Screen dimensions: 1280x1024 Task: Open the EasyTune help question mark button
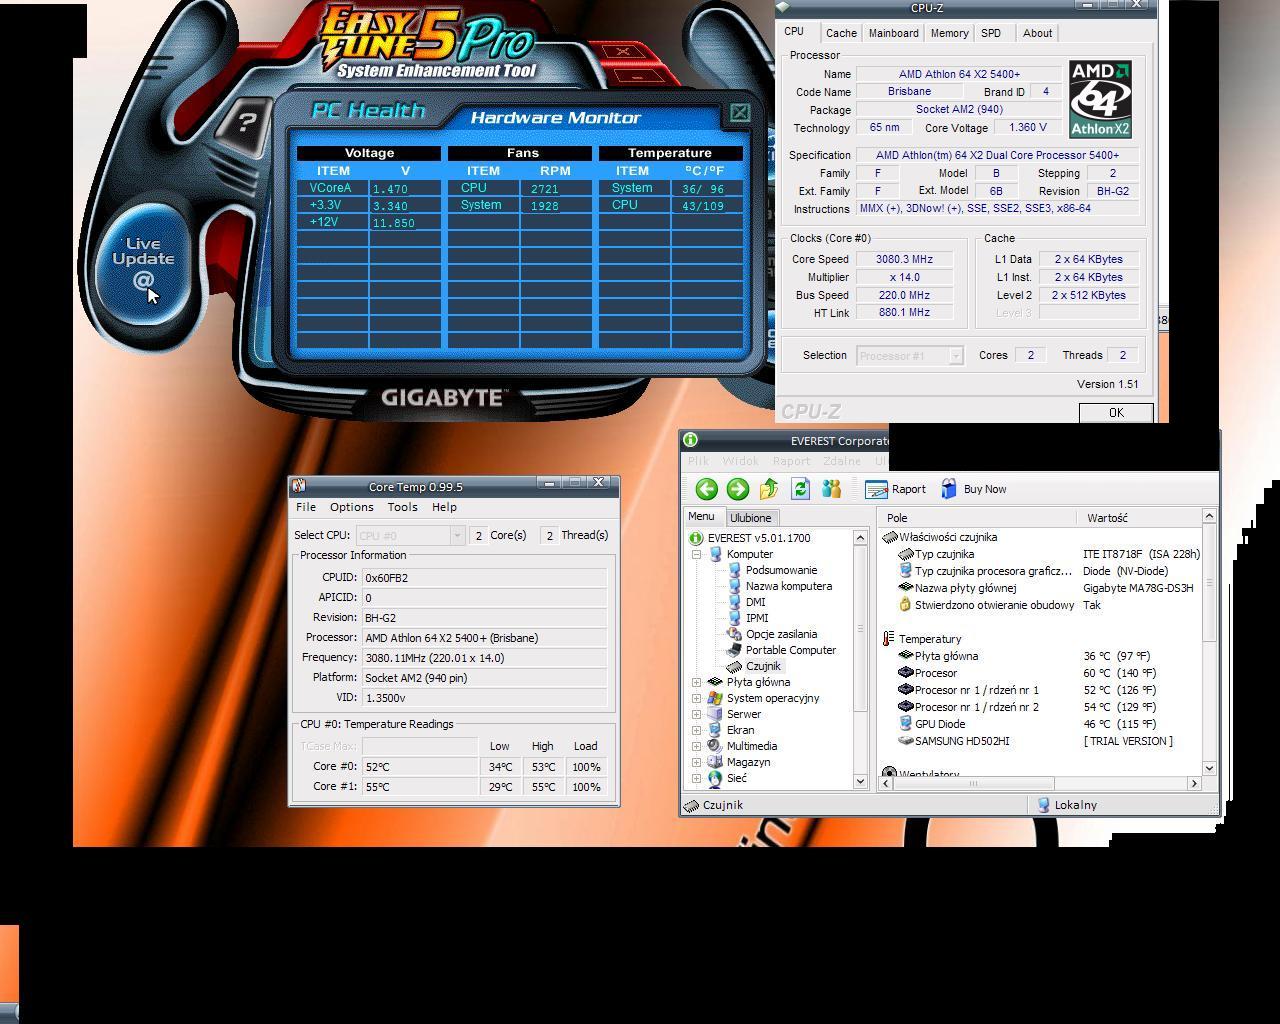[x=246, y=123]
